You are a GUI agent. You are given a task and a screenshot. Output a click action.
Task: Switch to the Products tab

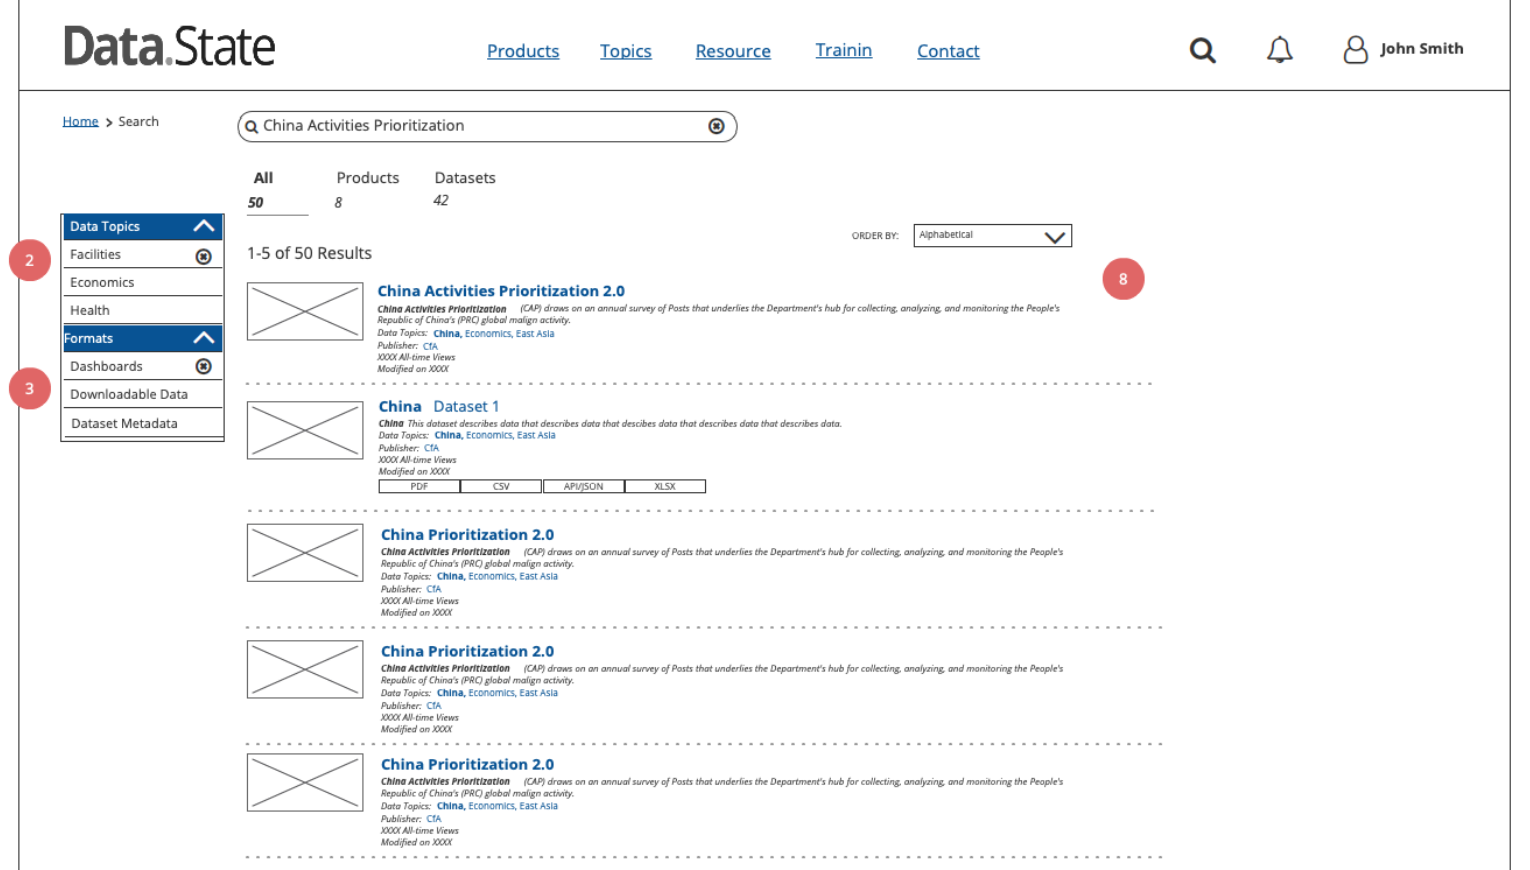[367, 178]
